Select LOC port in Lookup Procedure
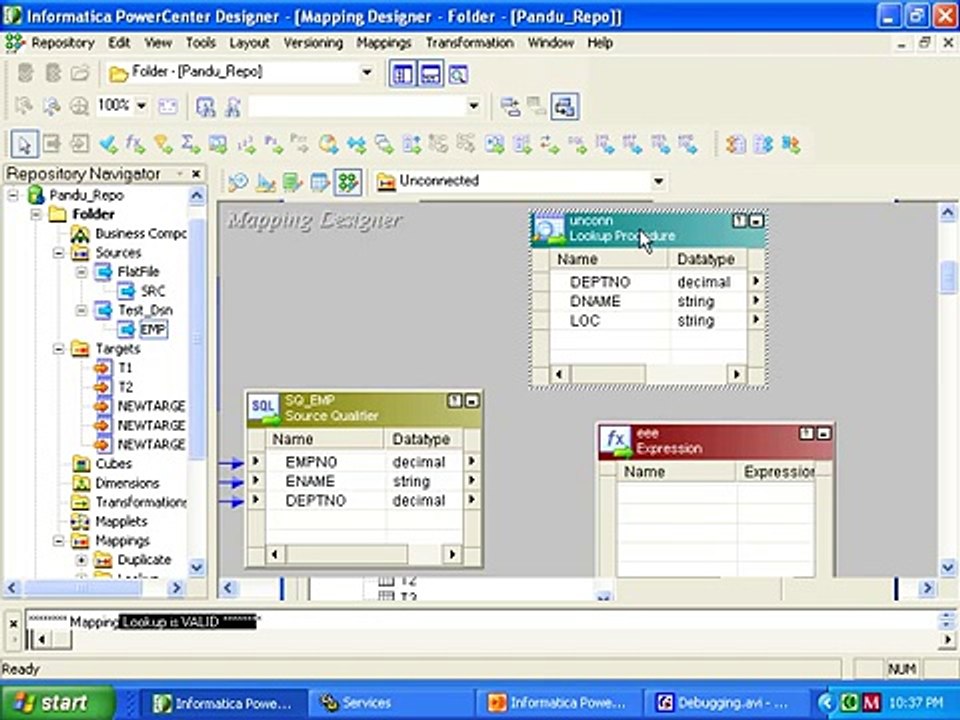 (x=585, y=321)
